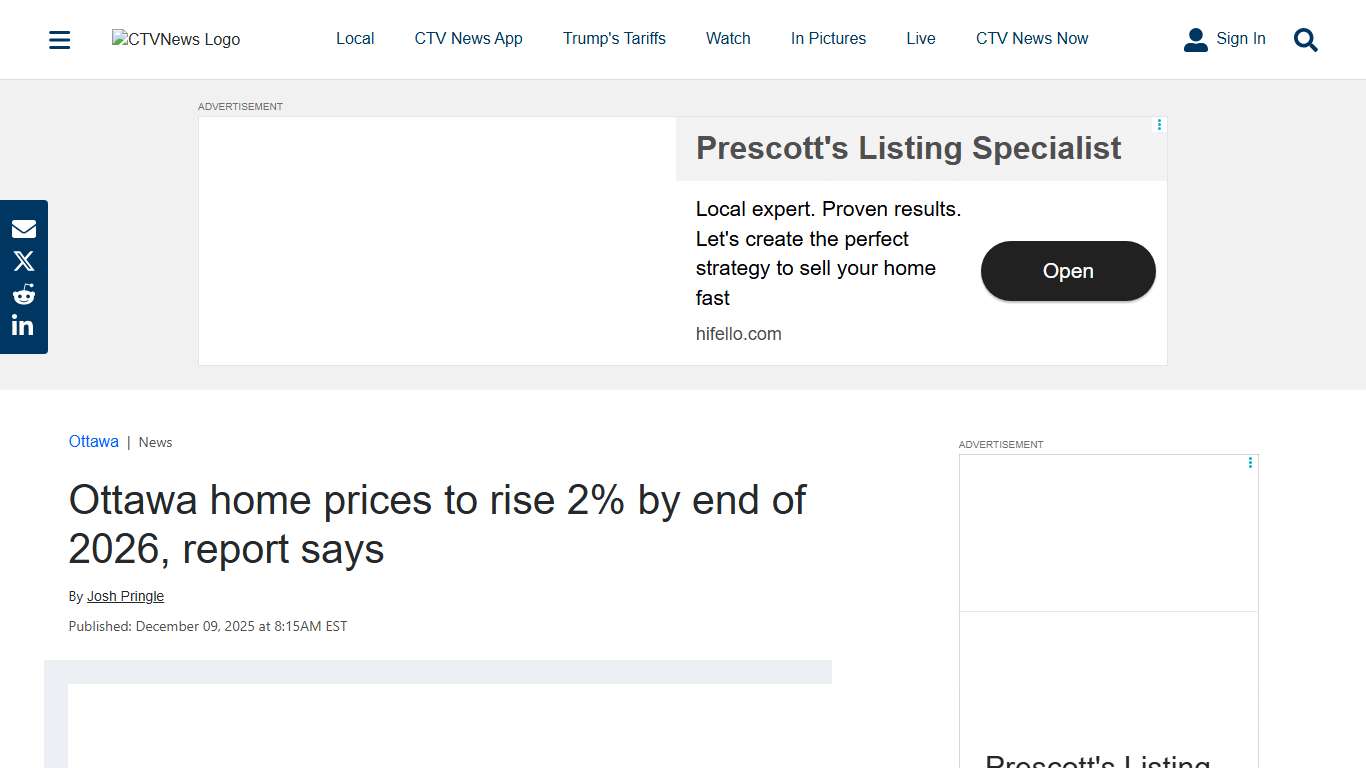The height and width of the screenshot is (768, 1366).
Task: Share article on LinkedIn
Action: [24, 326]
